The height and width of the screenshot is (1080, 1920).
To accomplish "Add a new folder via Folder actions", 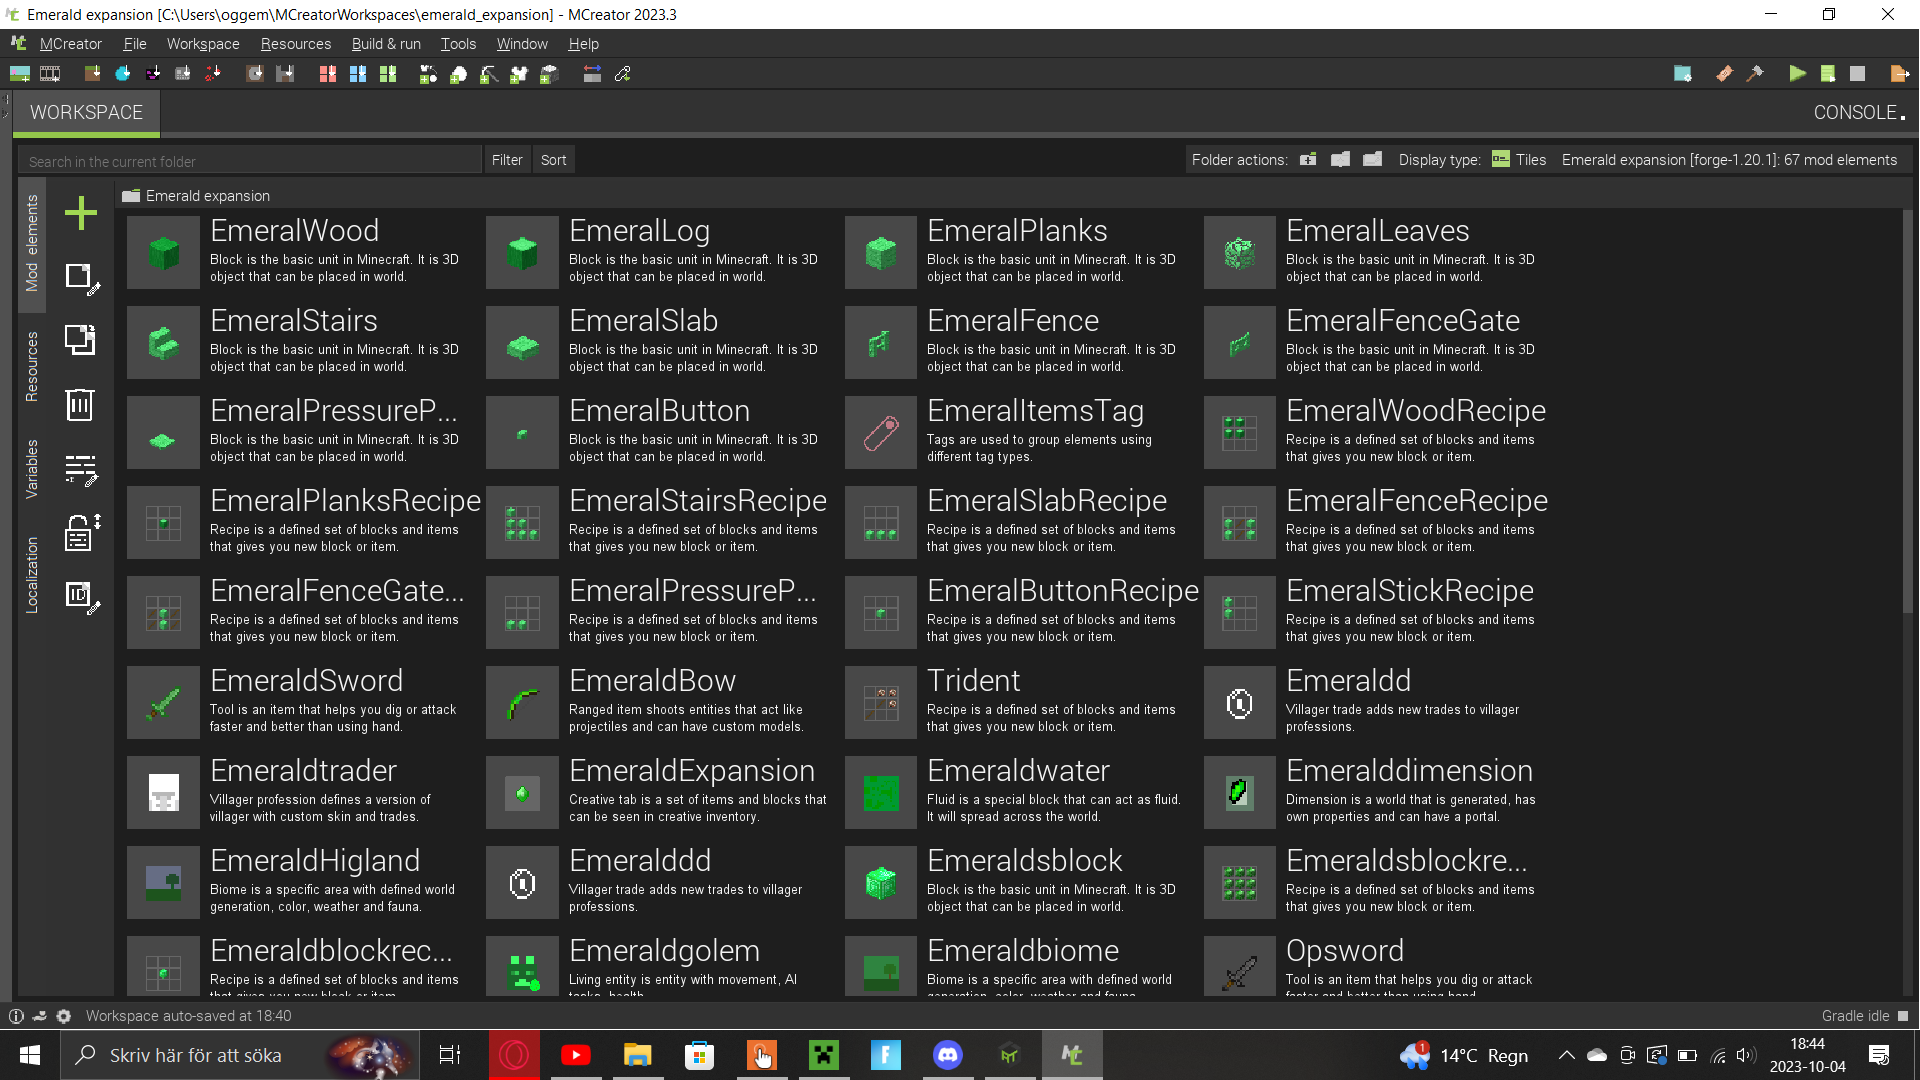I will (1308, 159).
